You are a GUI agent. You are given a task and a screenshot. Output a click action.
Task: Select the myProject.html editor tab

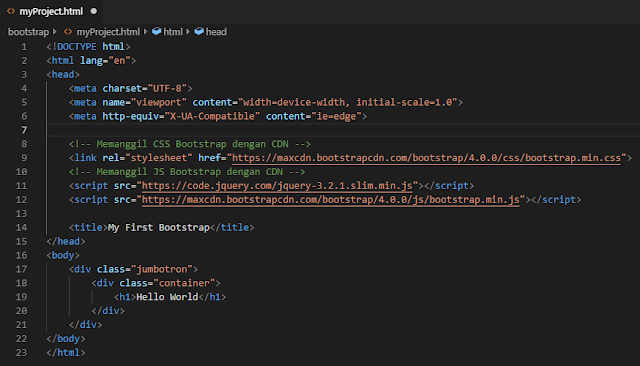(51, 11)
